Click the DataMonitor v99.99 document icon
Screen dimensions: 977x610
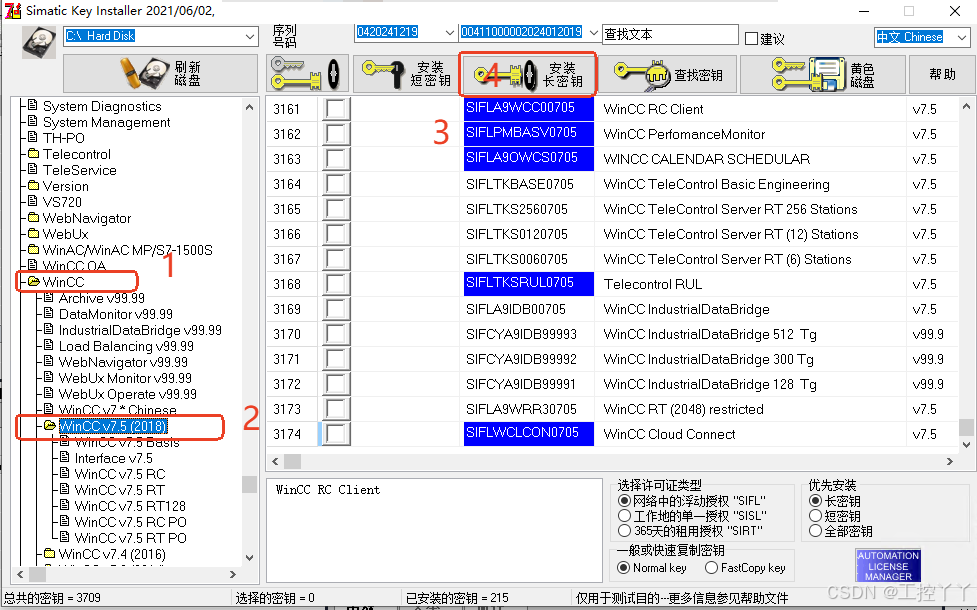coord(49,313)
